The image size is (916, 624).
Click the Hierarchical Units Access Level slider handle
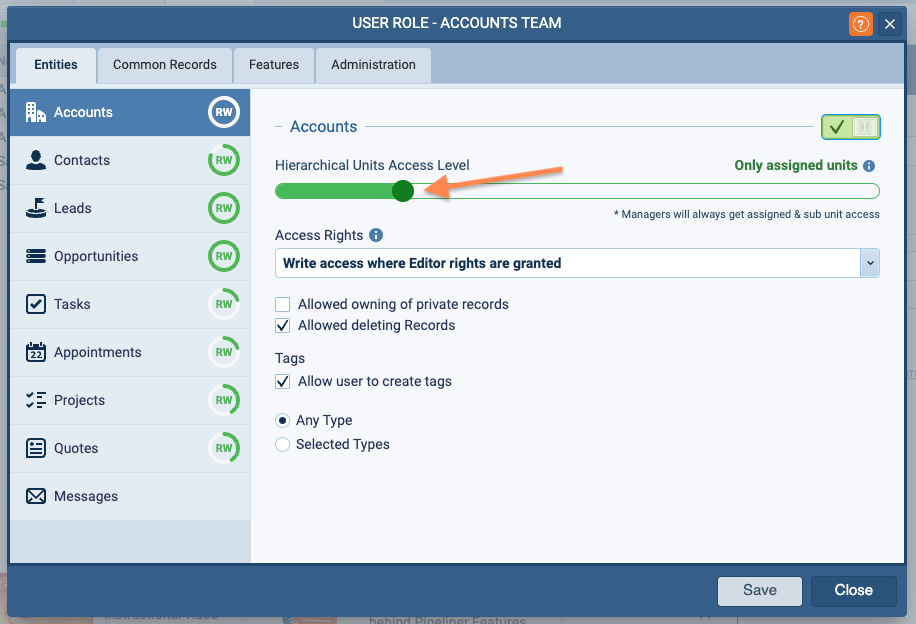(x=403, y=191)
